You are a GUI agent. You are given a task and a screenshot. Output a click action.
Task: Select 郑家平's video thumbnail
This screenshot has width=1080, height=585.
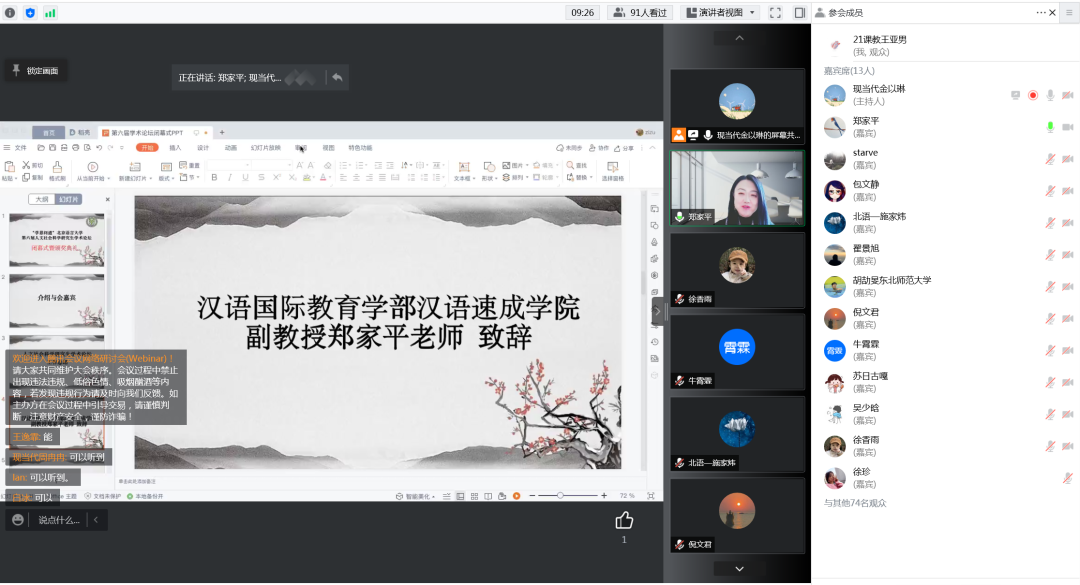[737, 189]
